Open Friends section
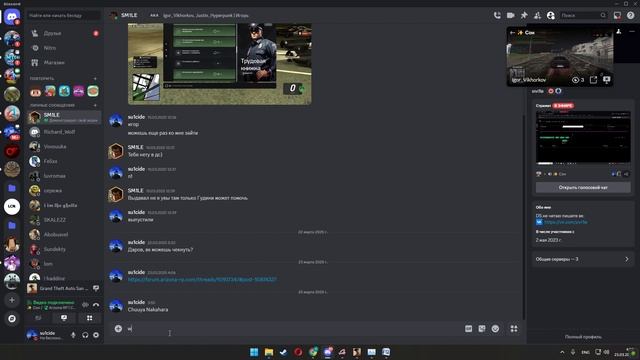Viewport: 640px width, 360px height. coord(64,33)
